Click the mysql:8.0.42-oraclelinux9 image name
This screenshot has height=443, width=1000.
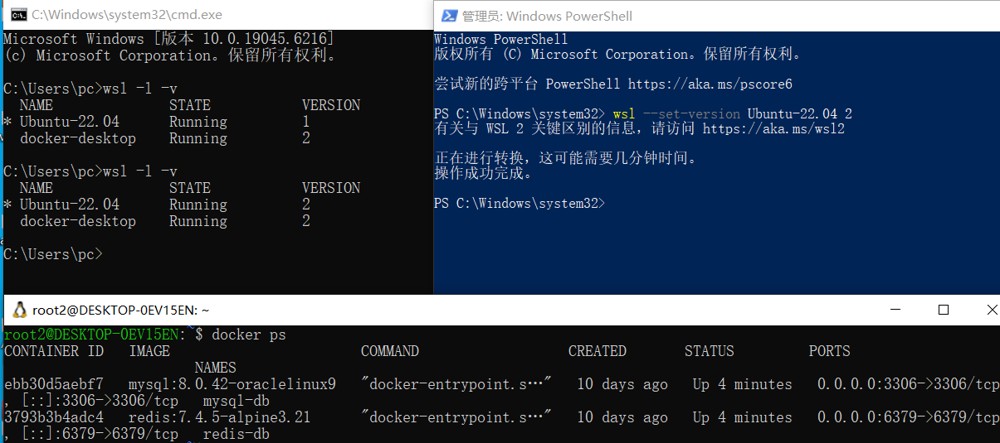[x=232, y=384]
